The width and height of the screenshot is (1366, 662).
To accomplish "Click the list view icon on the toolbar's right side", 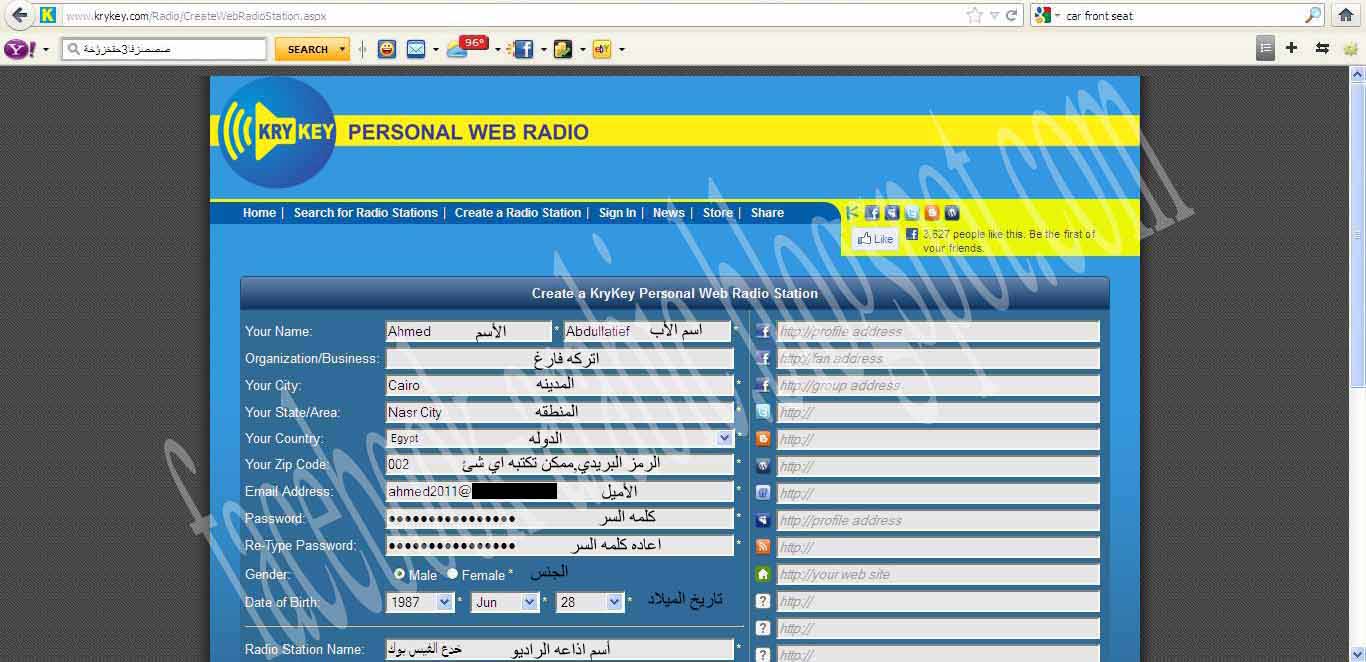I will [1265, 48].
